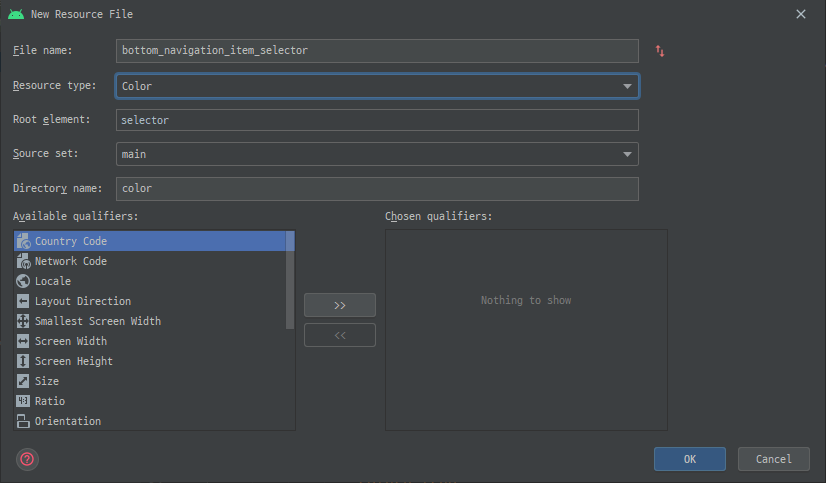Viewport: 826px width, 483px height.
Task: Select Orientation in available qualifiers
Action: (x=150, y=421)
